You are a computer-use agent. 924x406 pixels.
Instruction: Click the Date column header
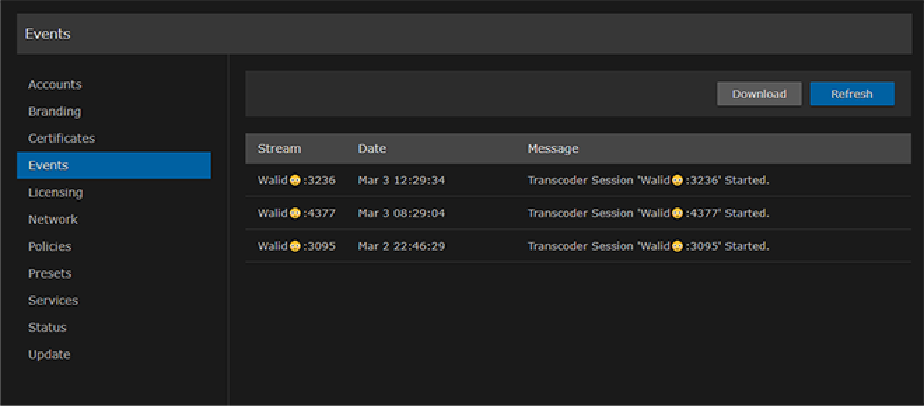pyautogui.click(x=372, y=149)
